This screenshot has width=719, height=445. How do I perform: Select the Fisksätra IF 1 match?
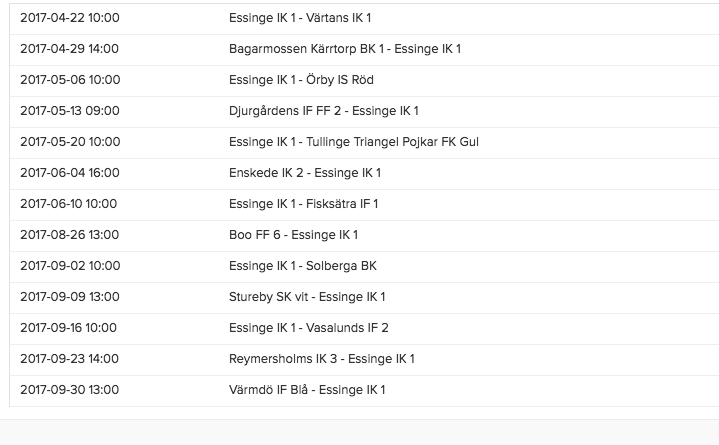[x=303, y=204]
